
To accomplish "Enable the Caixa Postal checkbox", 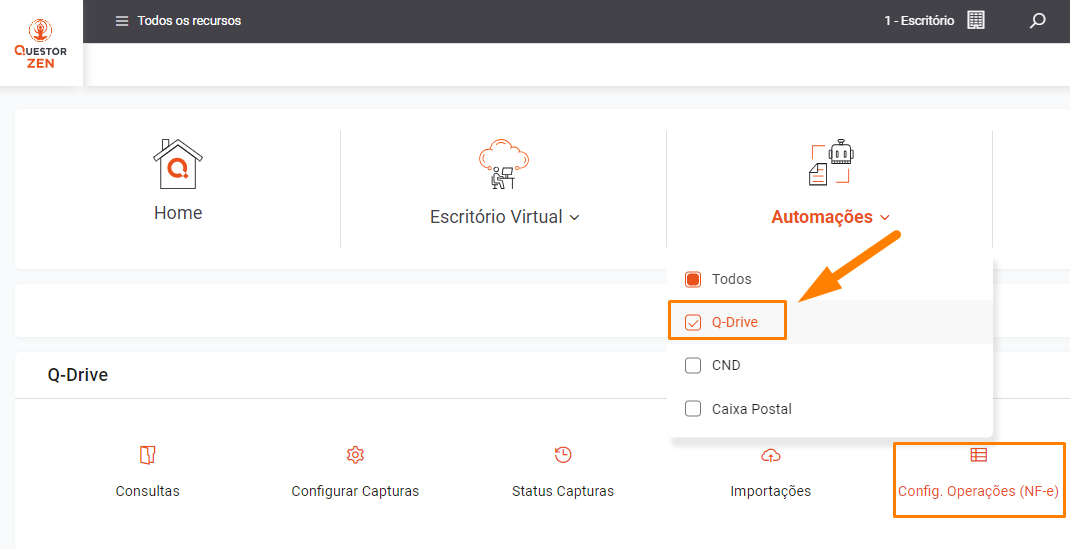I will tap(693, 409).
